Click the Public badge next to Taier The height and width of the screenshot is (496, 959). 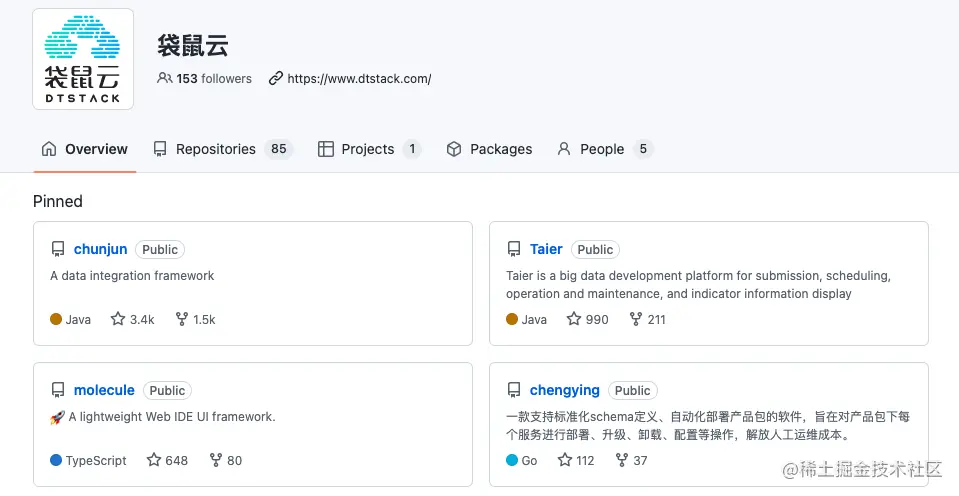(x=595, y=250)
